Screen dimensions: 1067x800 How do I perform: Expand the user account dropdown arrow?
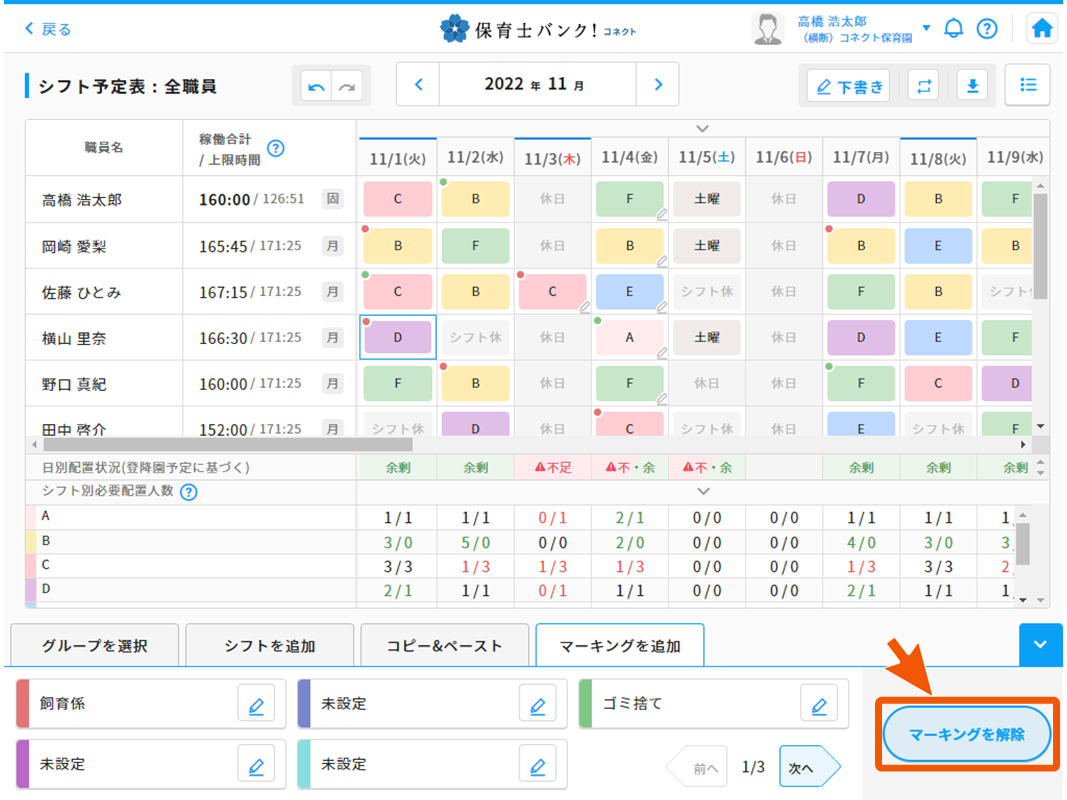coord(926,28)
